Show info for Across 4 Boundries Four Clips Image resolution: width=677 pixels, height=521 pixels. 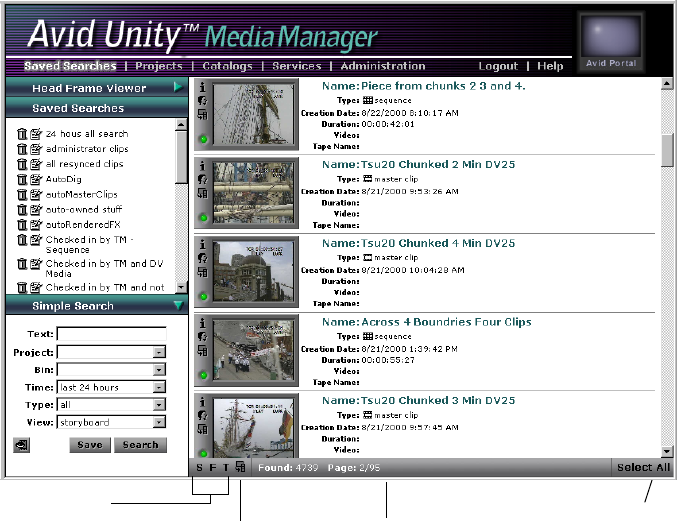(x=202, y=323)
